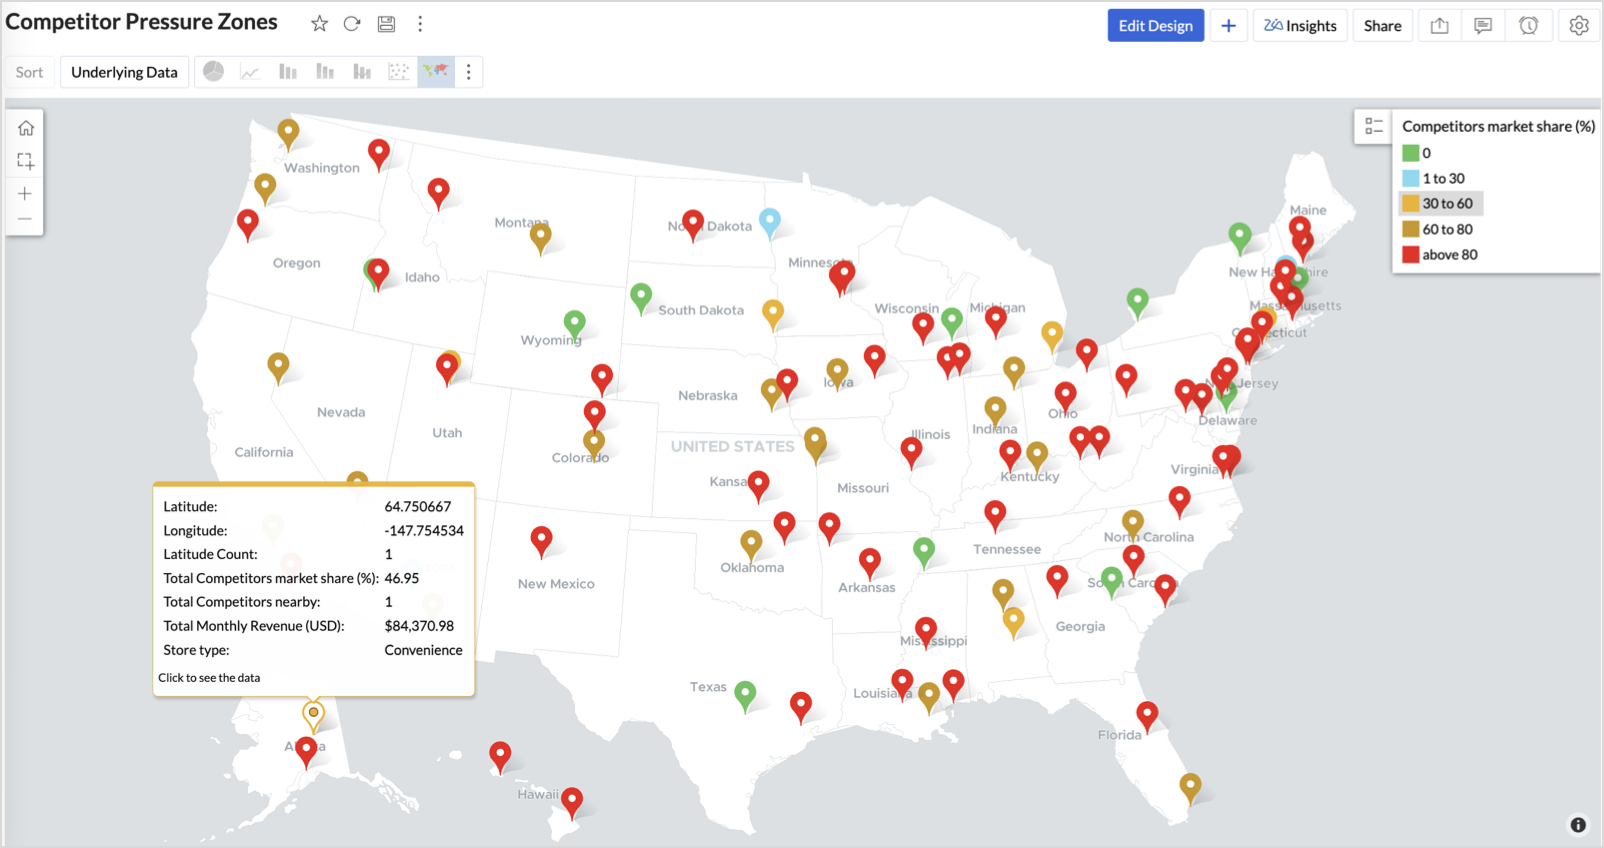This screenshot has width=1604, height=848.
Task: Click the export icon
Action: coord(1439,26)
